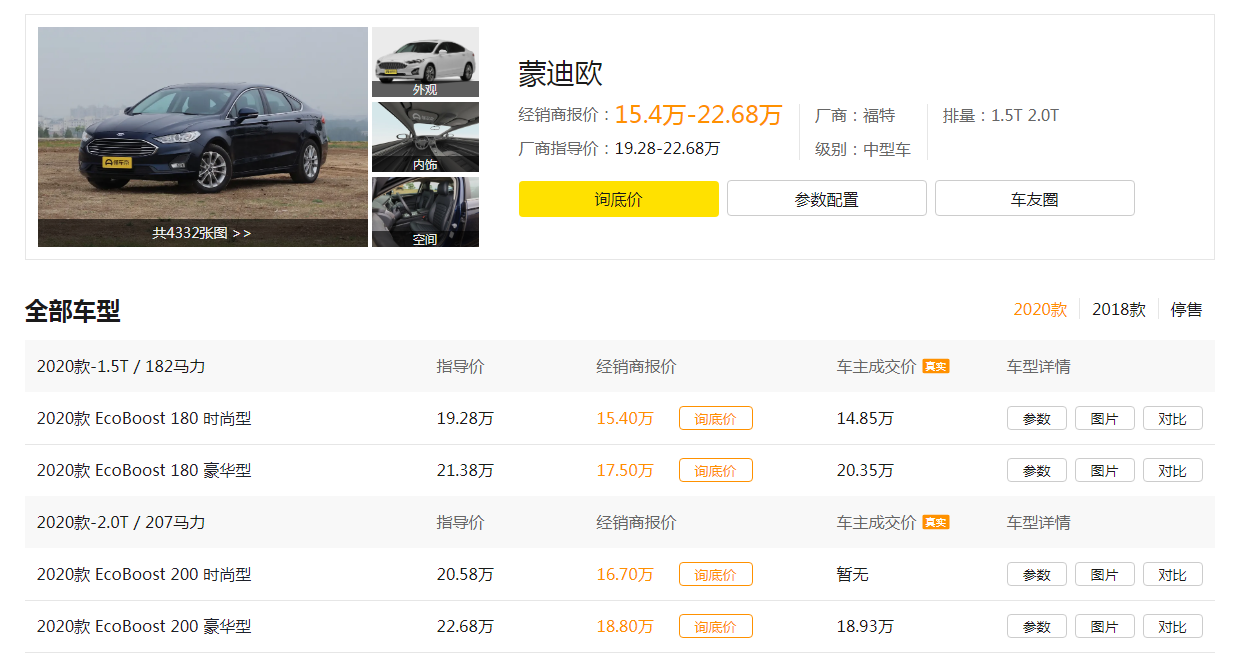Open 参数 for EcoBoost 200 豪华型
Screen dimensions: 1236x668
coord(1037,626)
